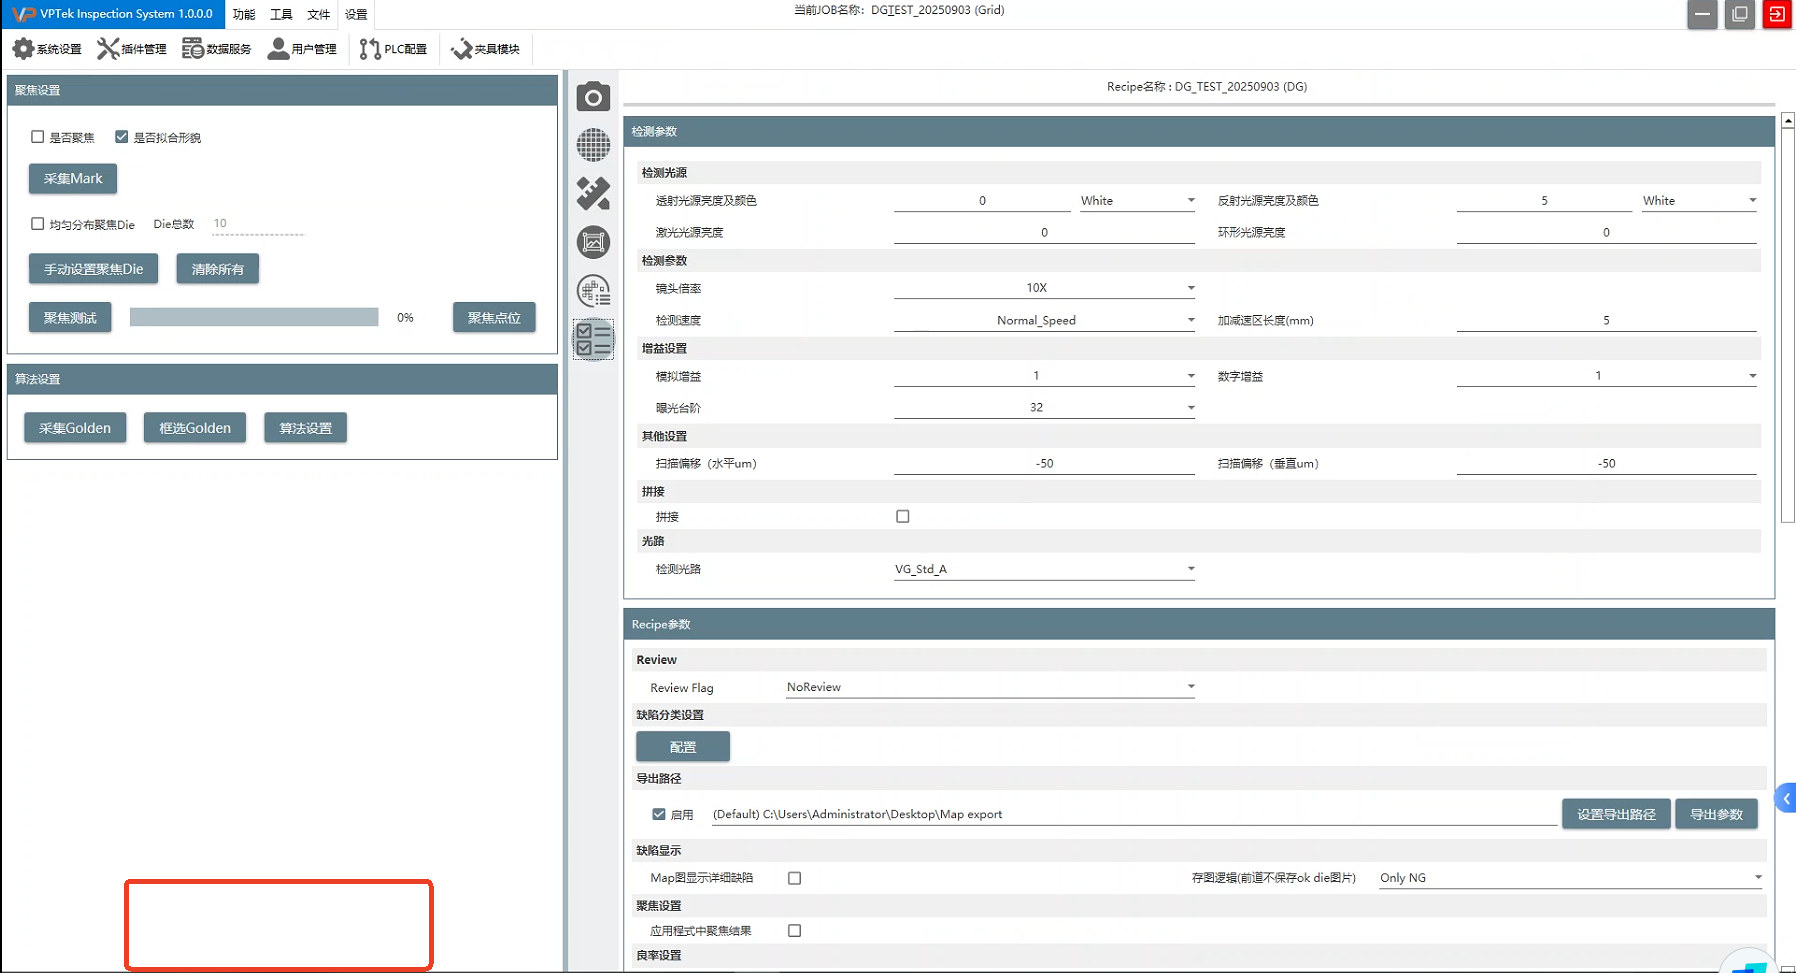The width and height of the screenshot is (1796, 973).
Task: Open the Review Flag NoReview dropdown
Action: tap(990, 687)
